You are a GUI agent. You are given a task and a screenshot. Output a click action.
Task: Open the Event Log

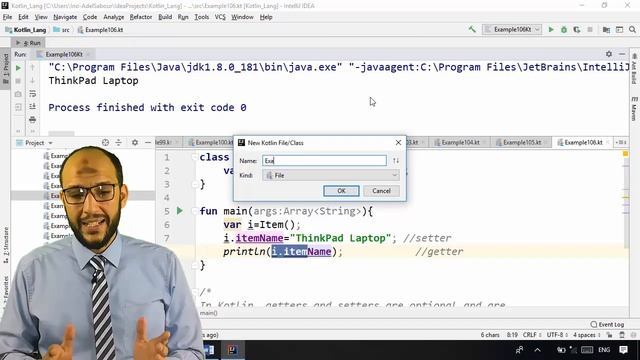[x=607, y=324]
